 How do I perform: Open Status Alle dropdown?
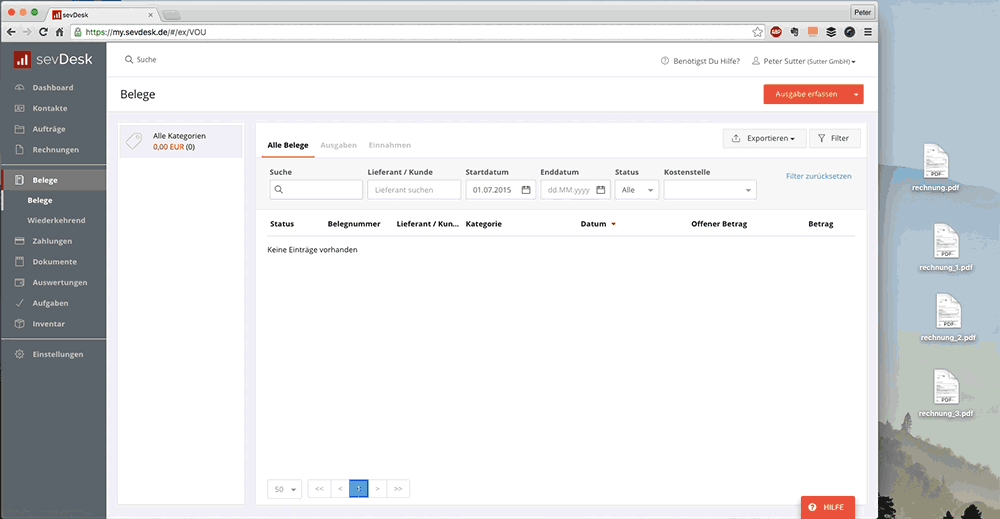coord(636,190)
